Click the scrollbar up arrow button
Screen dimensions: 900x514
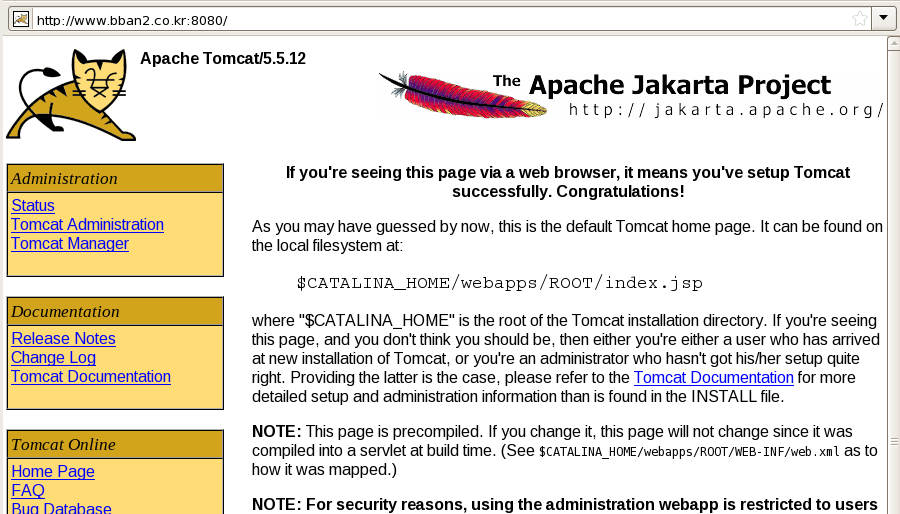point(894,43)
